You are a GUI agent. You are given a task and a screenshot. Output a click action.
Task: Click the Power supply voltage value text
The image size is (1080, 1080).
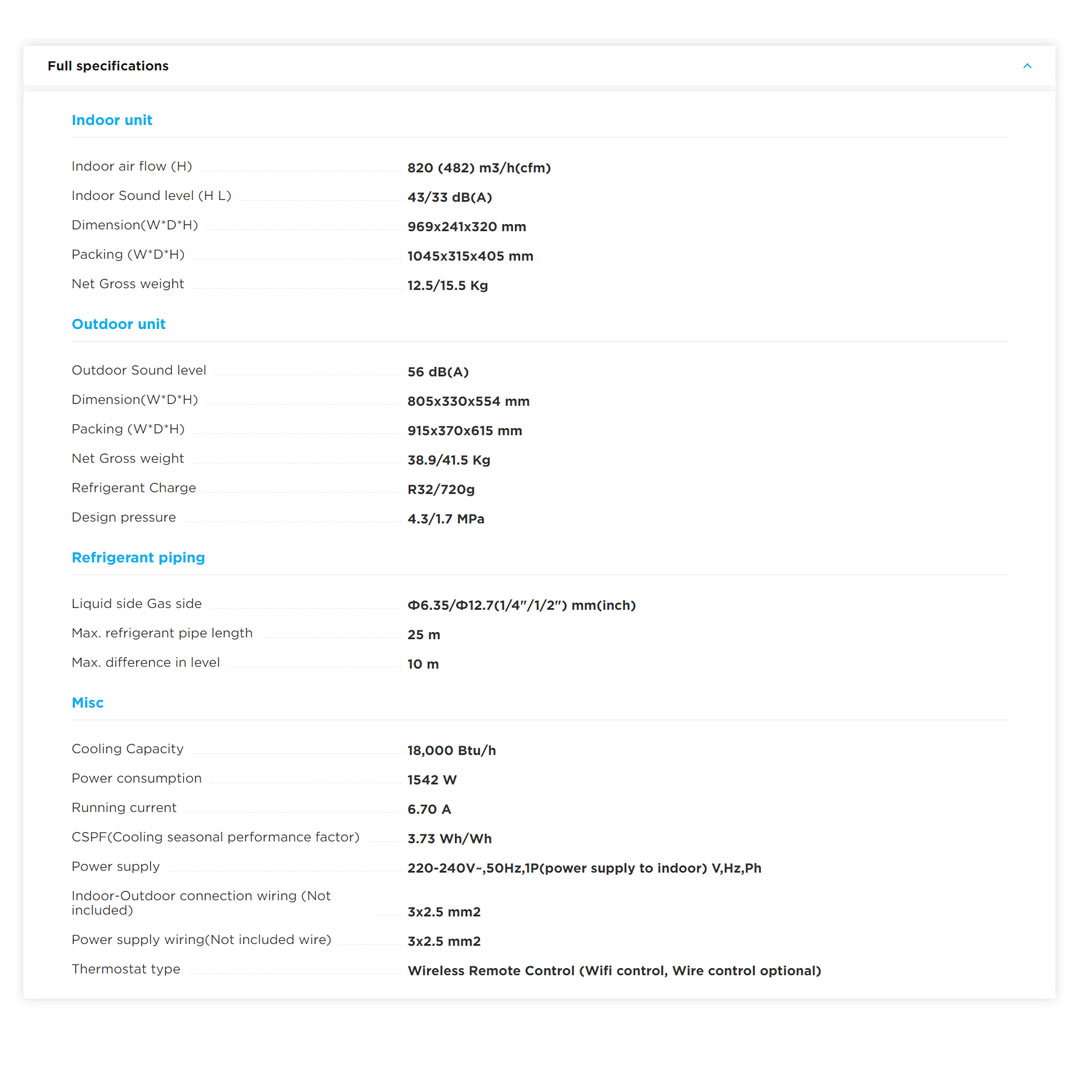point(584,868)
